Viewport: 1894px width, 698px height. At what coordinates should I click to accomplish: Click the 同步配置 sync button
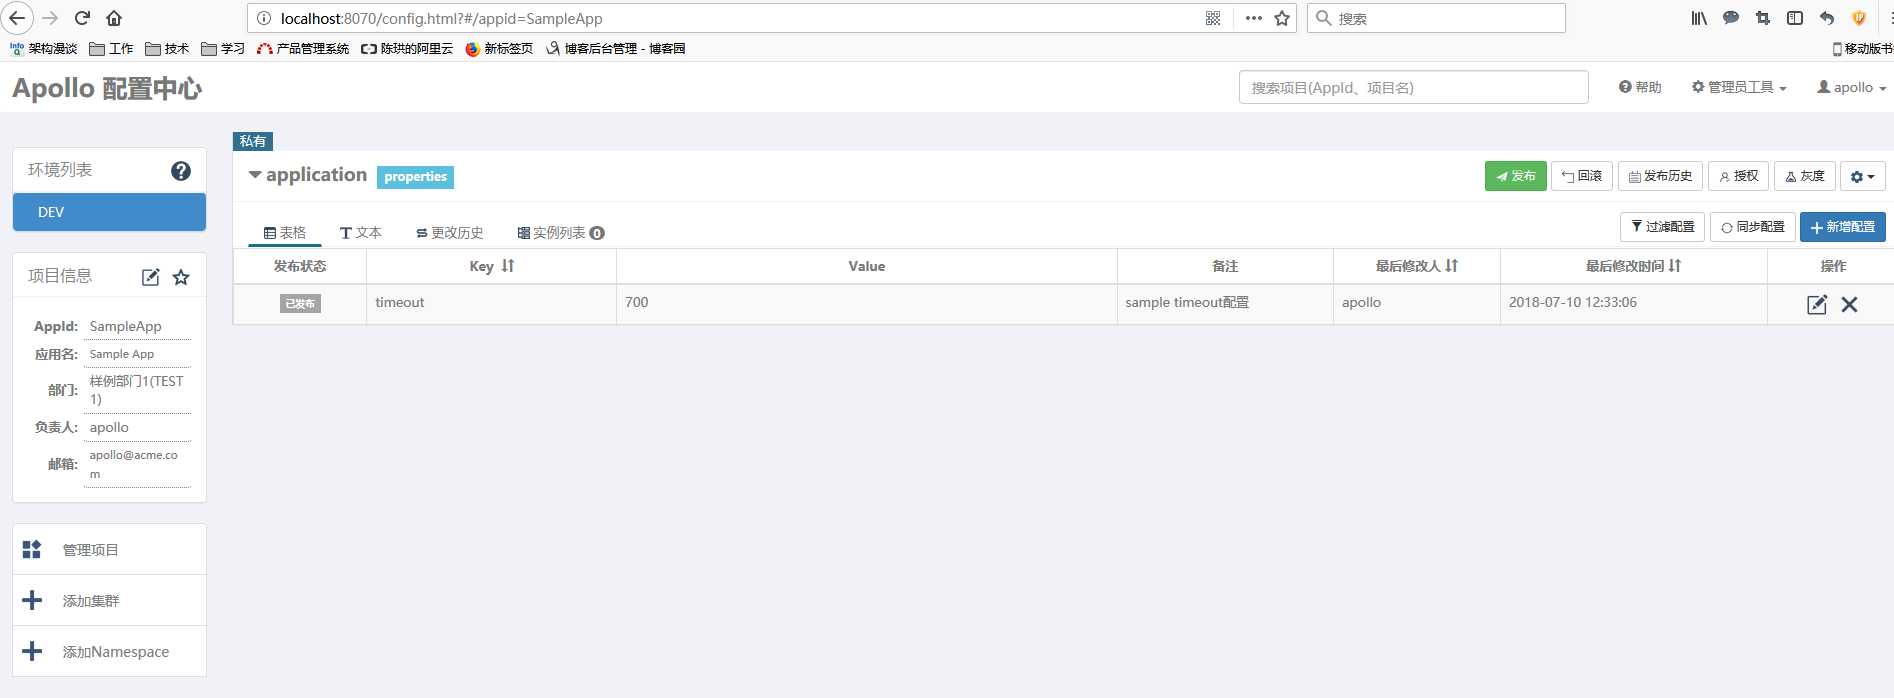(x=1753, y=227)
